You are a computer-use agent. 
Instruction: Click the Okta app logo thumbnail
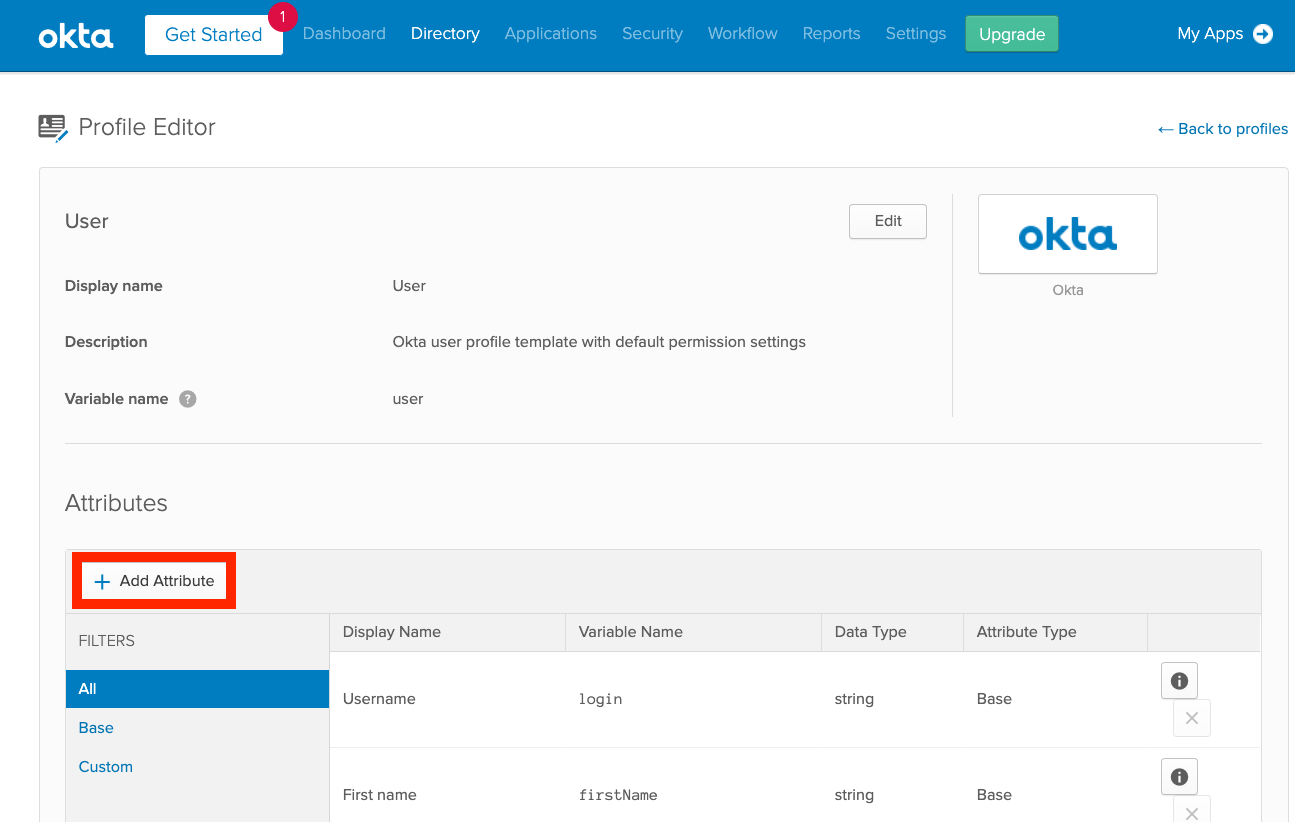pos(1068,234)
